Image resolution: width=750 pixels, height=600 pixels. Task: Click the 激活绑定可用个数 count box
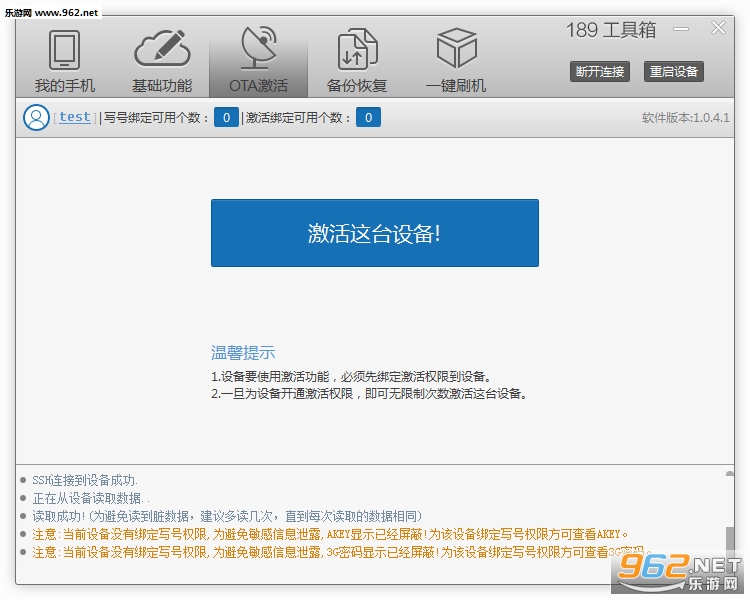(x=368, y=117)
